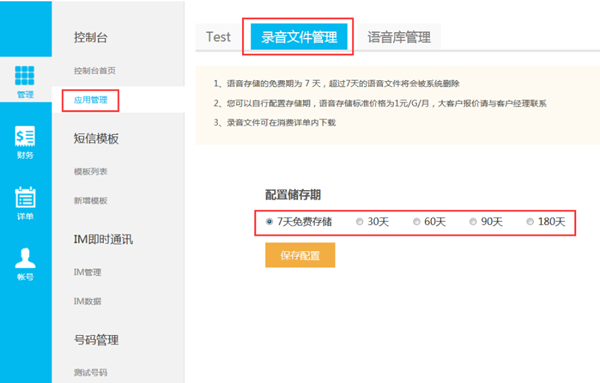Click the 控制台 section heading
The height and width of the screenshot is (383, 600).
[x=91, y=37]
